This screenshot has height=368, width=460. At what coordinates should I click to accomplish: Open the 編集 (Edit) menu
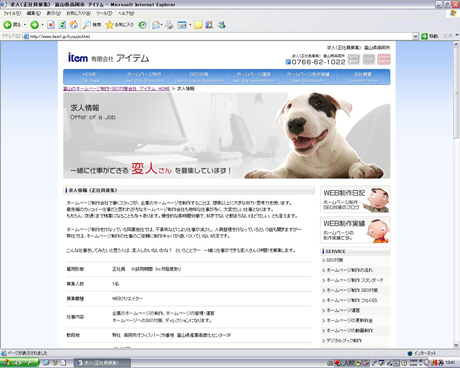point(33,13)
